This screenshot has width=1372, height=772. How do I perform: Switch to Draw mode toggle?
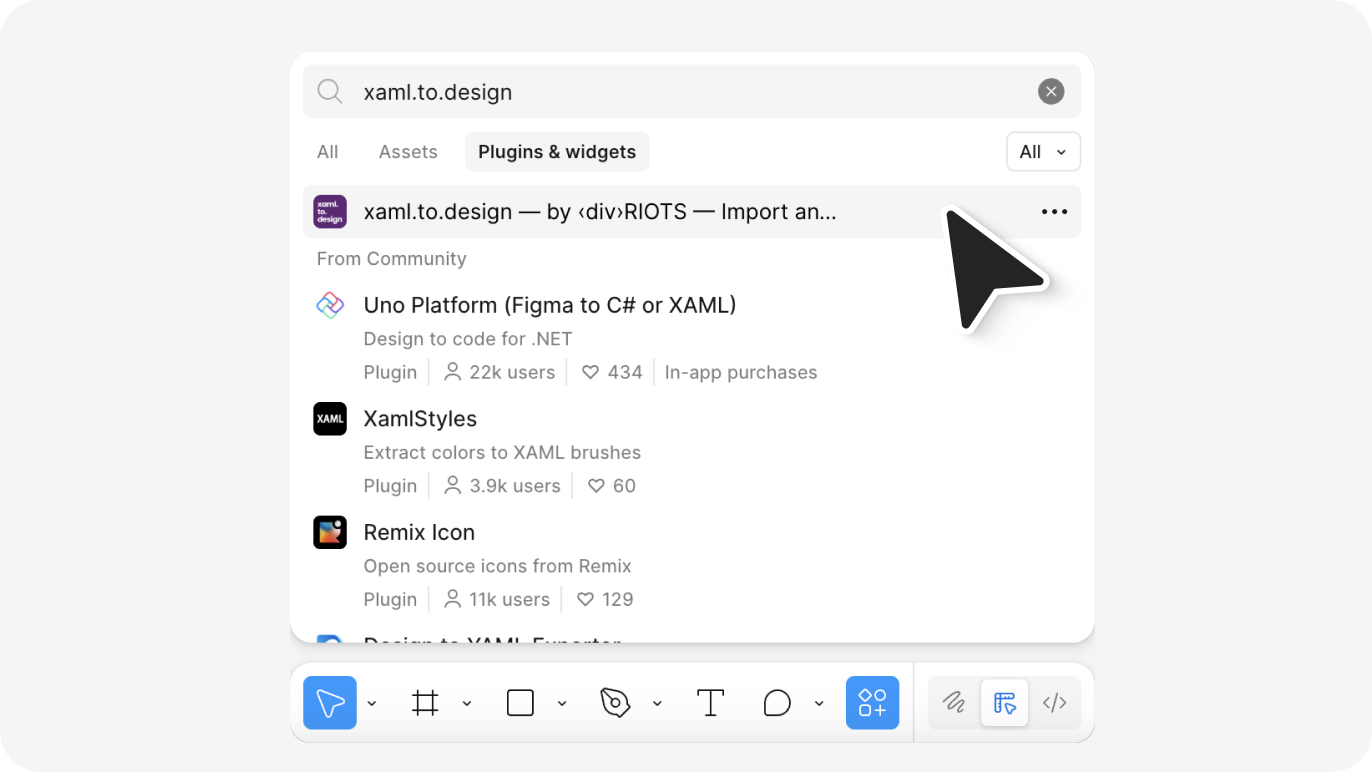(x=954, y=703)
